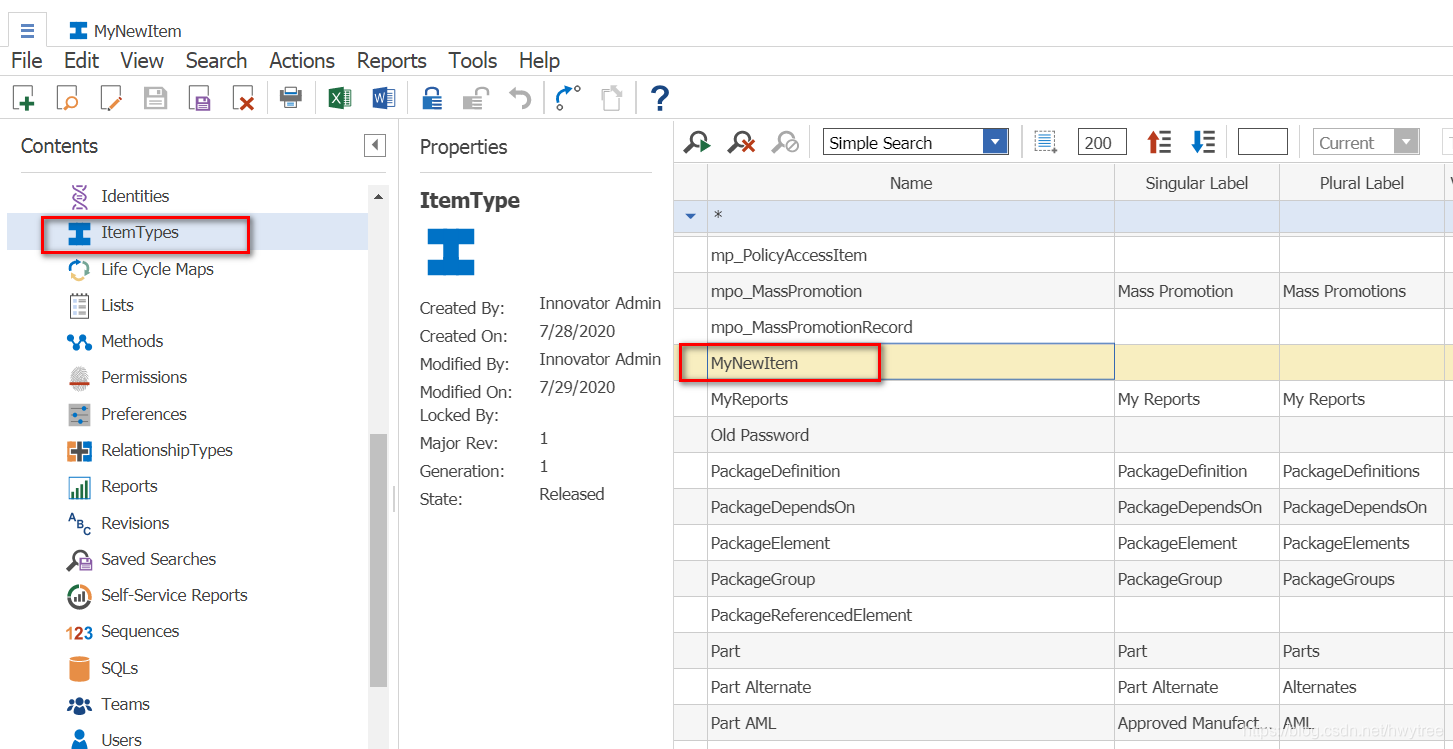Select Saved Searches in Contents tree
Screen dimensions: 1453x749
point(158,559)
